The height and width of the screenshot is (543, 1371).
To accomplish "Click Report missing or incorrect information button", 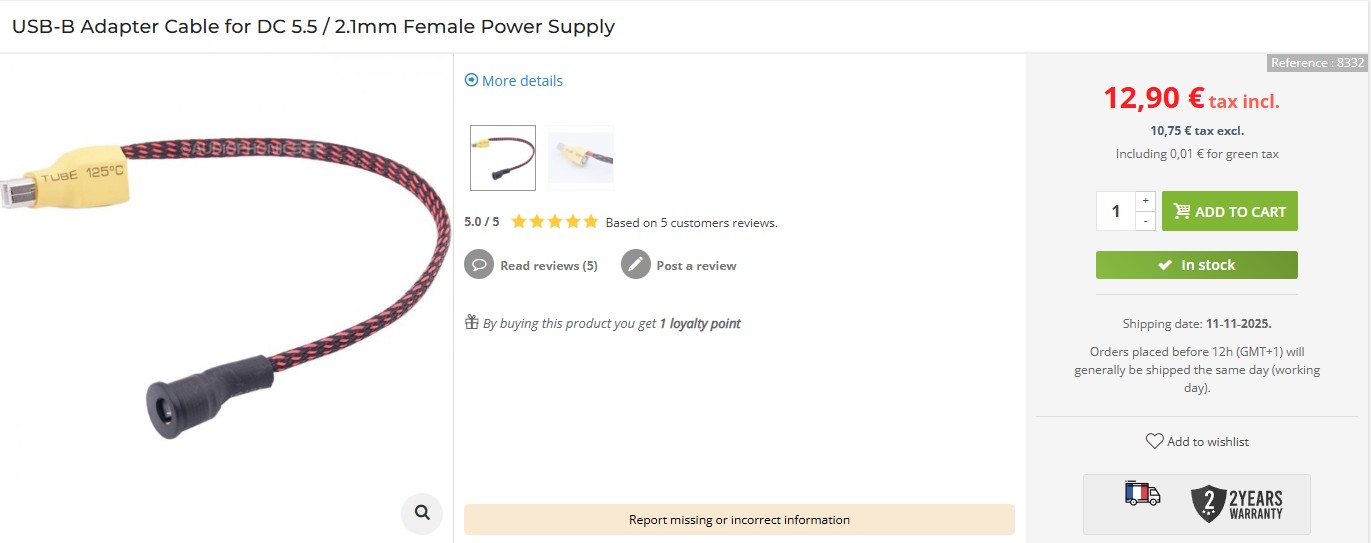I will click(739, 519).
